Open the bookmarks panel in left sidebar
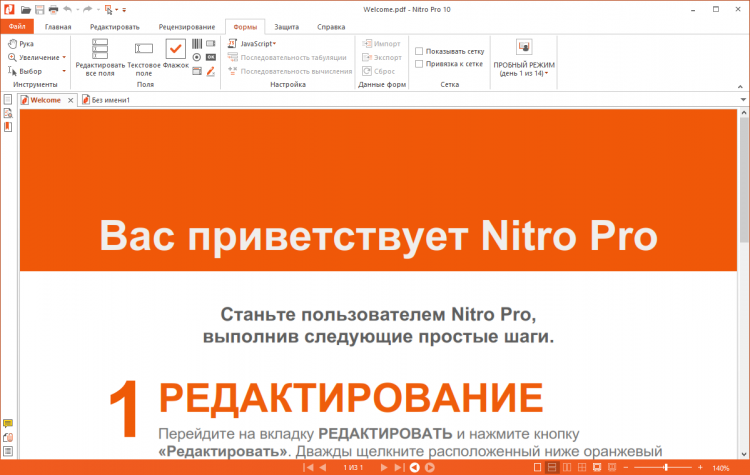The width and height of the screenshot is (750, 475). click(8, 127)
